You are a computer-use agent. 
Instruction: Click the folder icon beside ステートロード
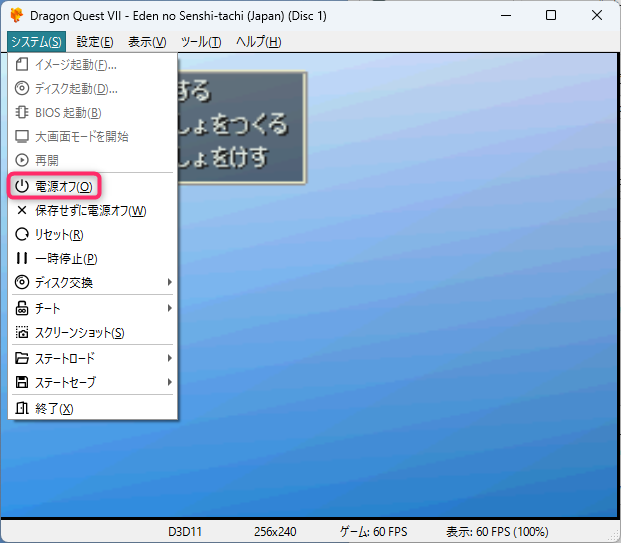[x=22, y=358]
